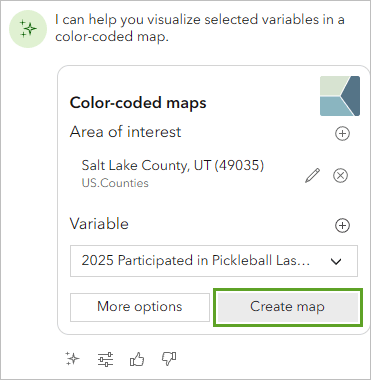Add a new area of interest
Image resolution: width=371 pixels, height=380 pixels.
point(342,134)
